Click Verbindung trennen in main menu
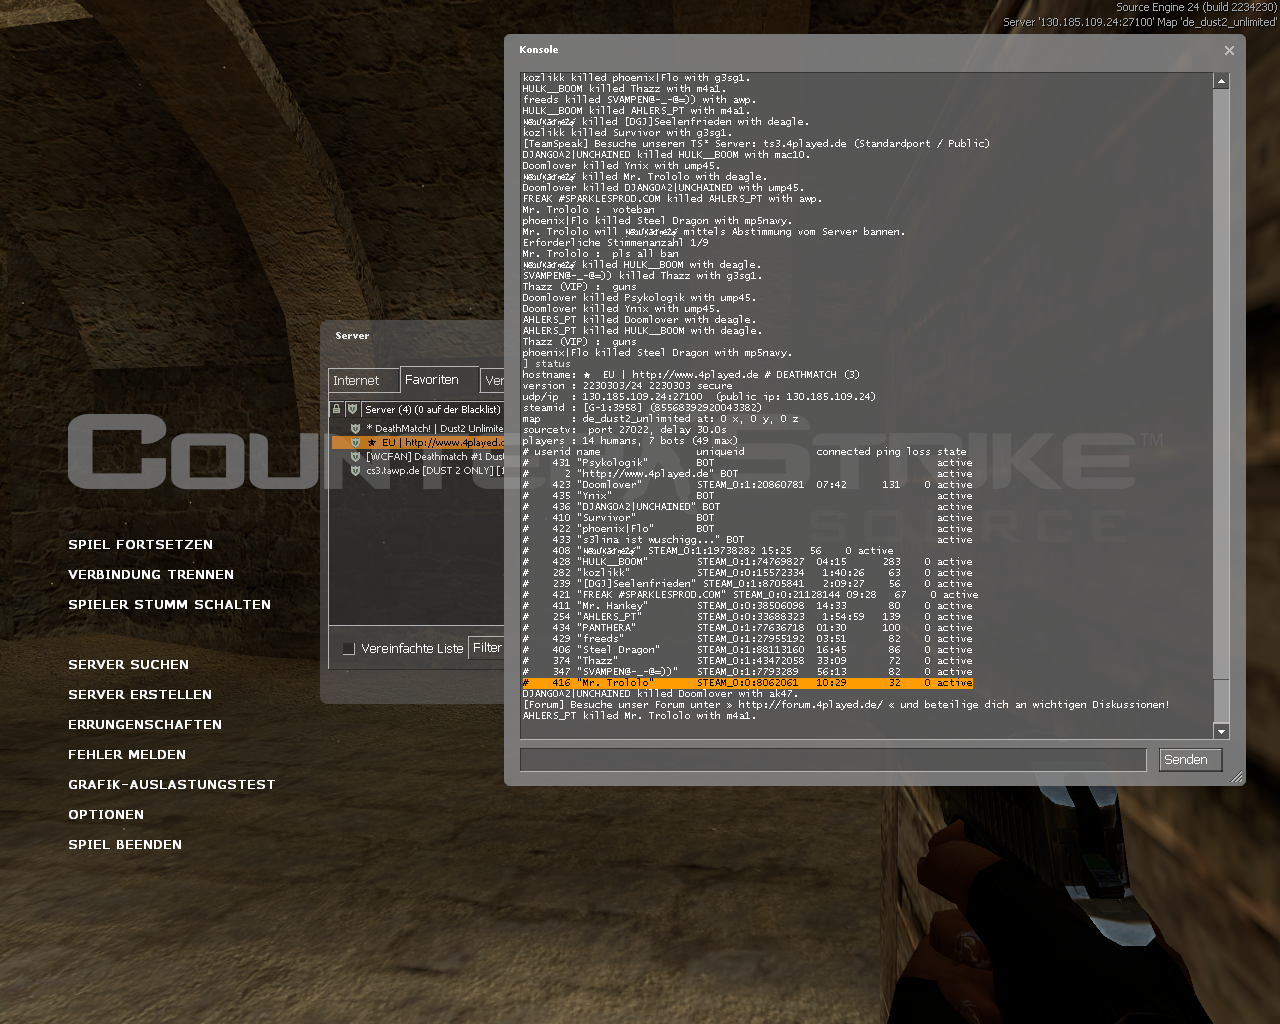Viewport: 1280px width, 1024px height. pyautogui.click(x=151, y=575)
